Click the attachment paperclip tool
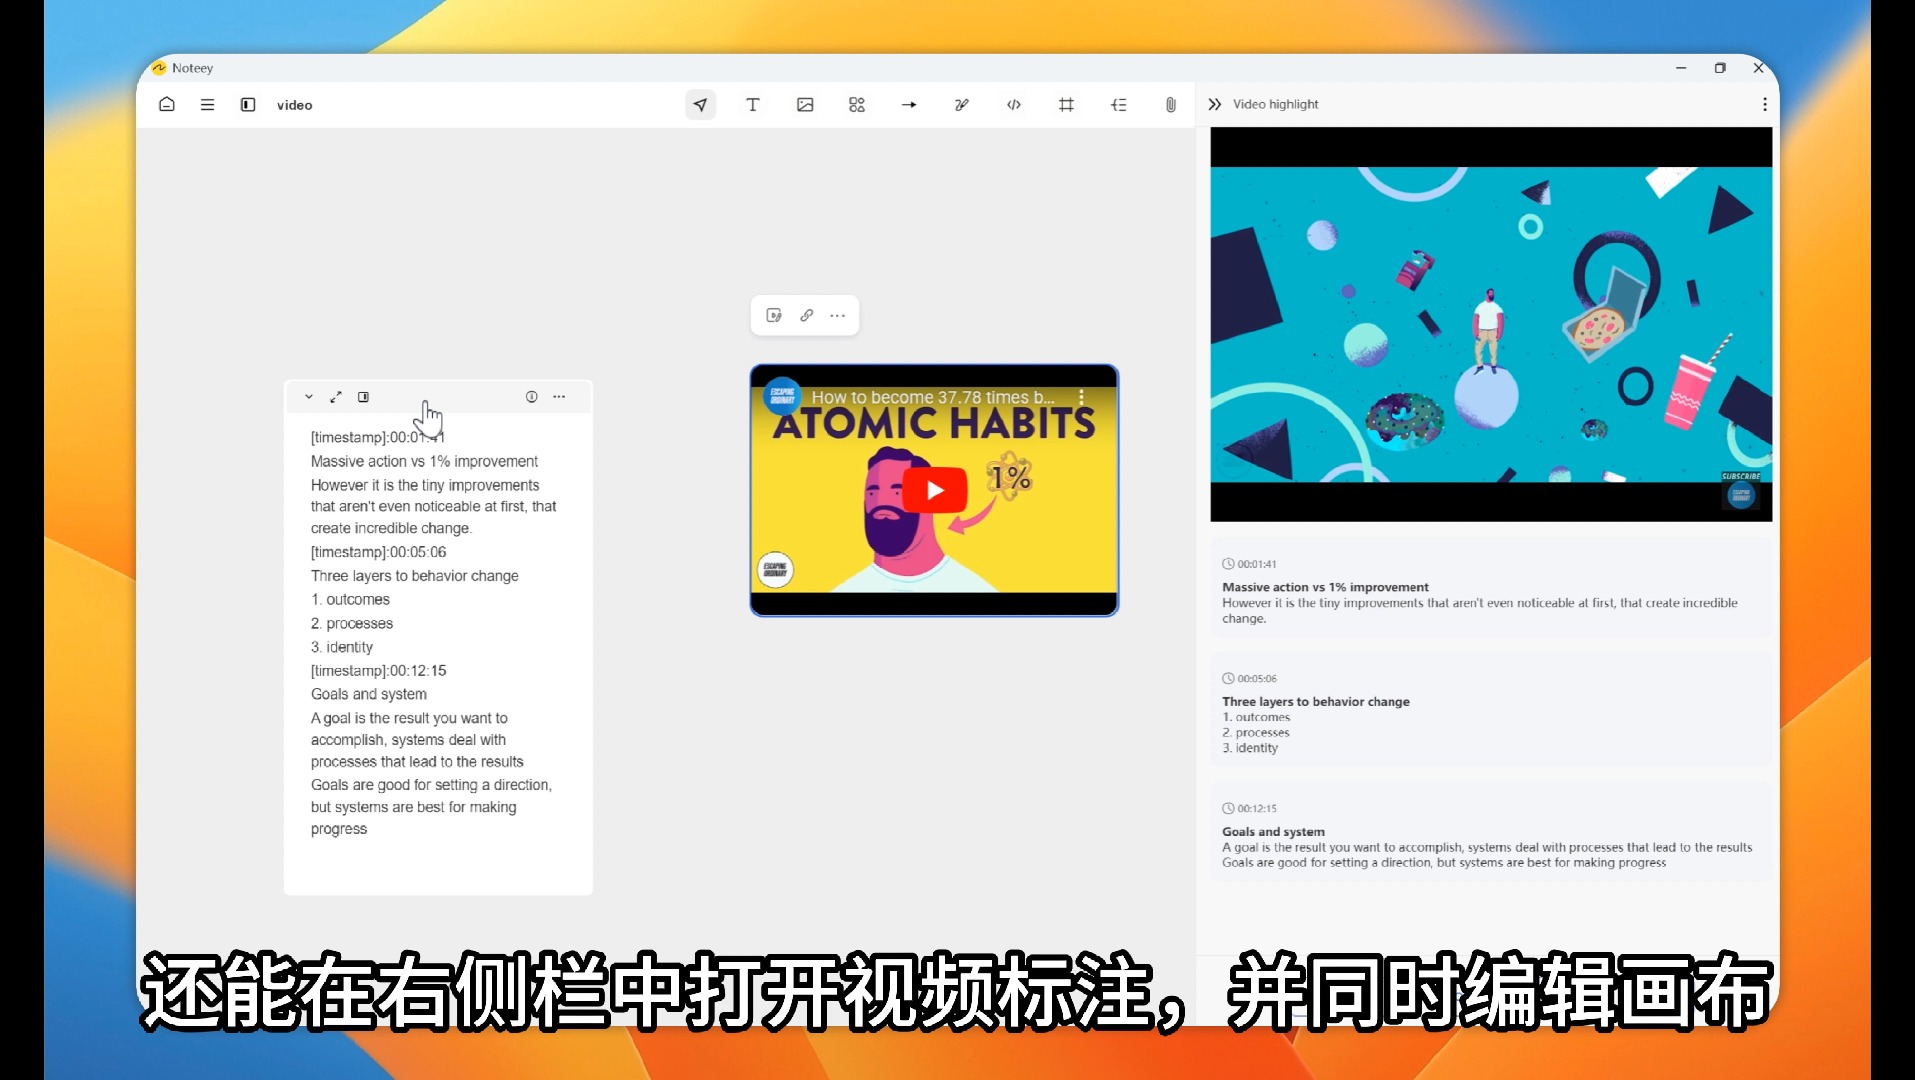Viewport: 1915px width, 1080px height. pyautogui.click(x=1170, y=104)
